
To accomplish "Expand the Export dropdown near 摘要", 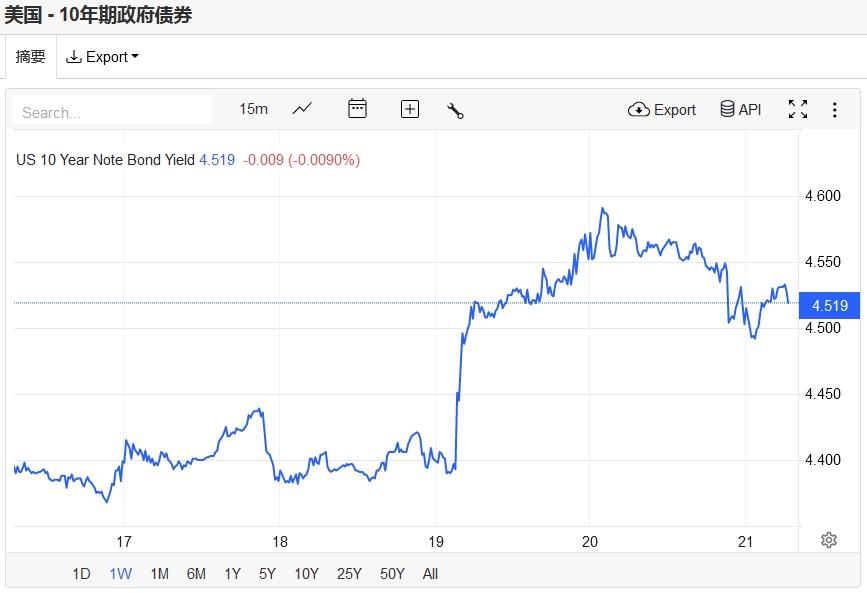I will tap(103, 57).
